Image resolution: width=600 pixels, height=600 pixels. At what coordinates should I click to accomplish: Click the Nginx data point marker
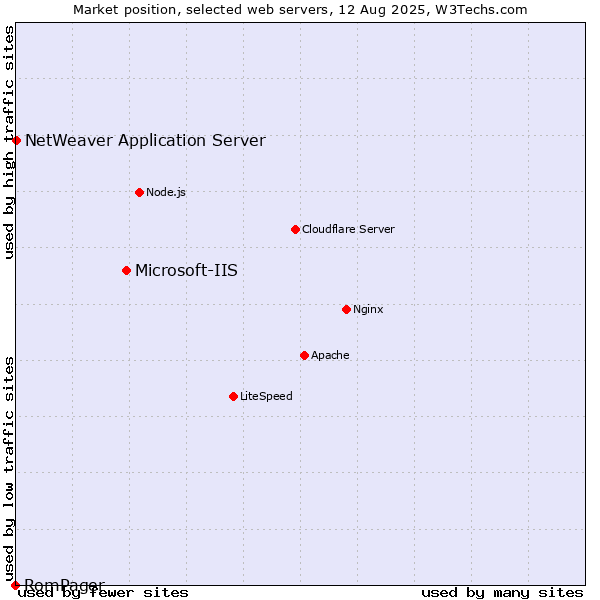point(347,310)
